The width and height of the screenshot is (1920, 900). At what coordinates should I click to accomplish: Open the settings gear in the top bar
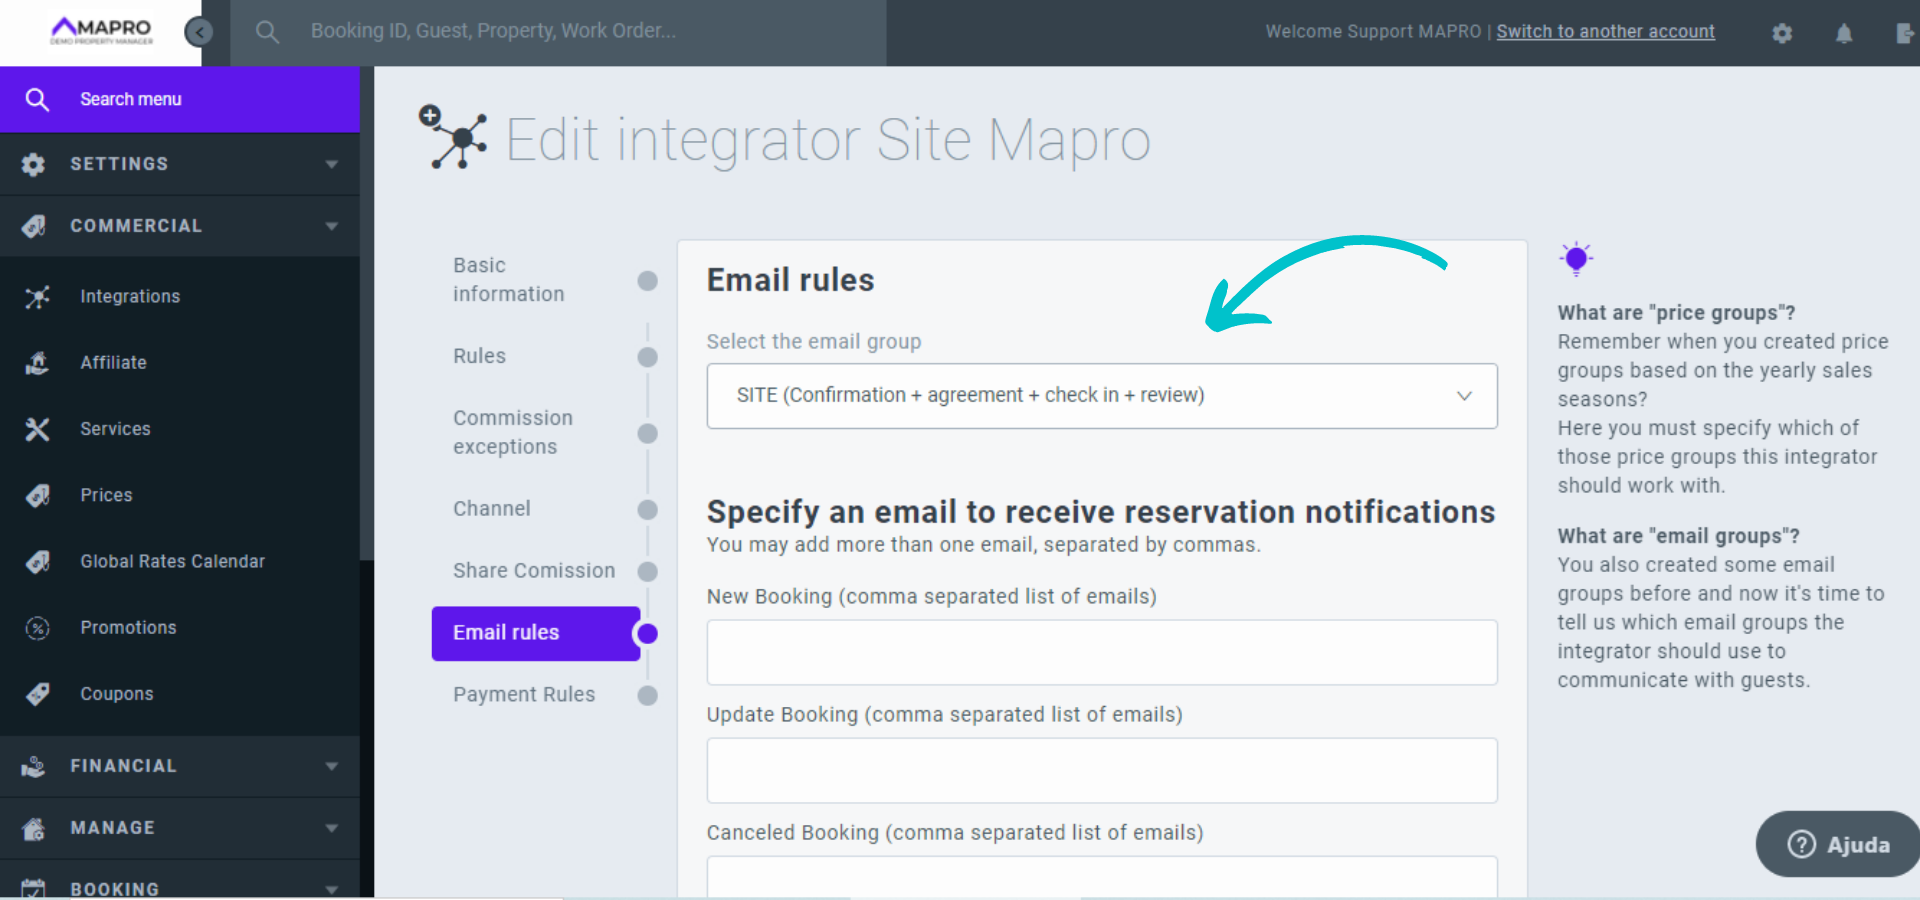[1782, 33]
